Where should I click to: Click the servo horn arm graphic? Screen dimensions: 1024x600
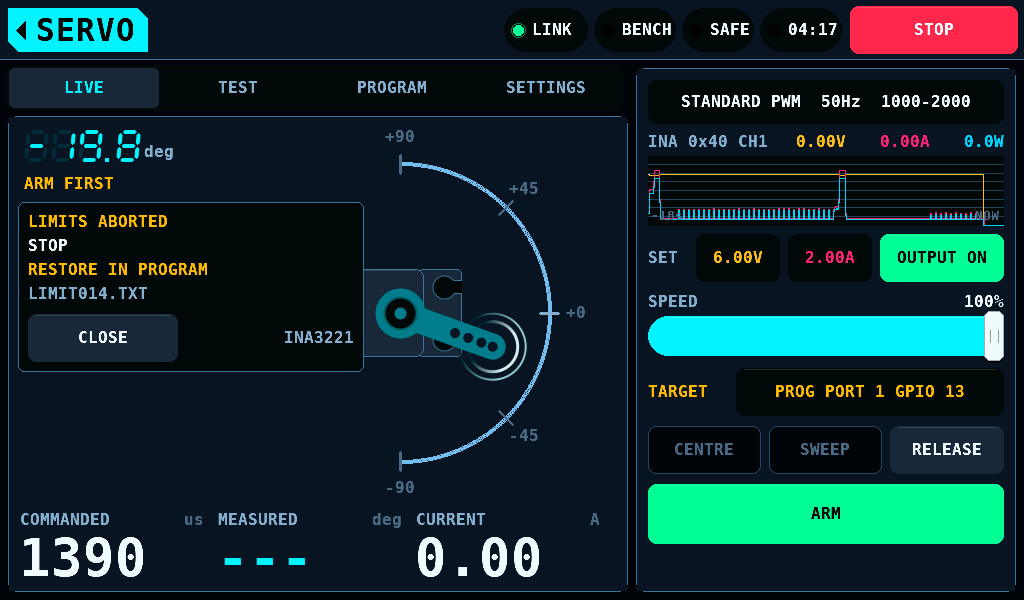click(x=441, y=326)
